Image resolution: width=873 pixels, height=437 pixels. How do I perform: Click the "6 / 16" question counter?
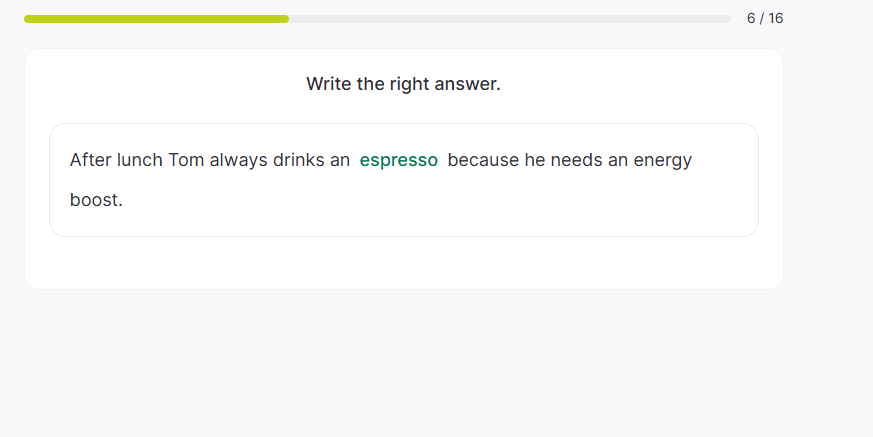pyautogui.click(x=764, y=19)
